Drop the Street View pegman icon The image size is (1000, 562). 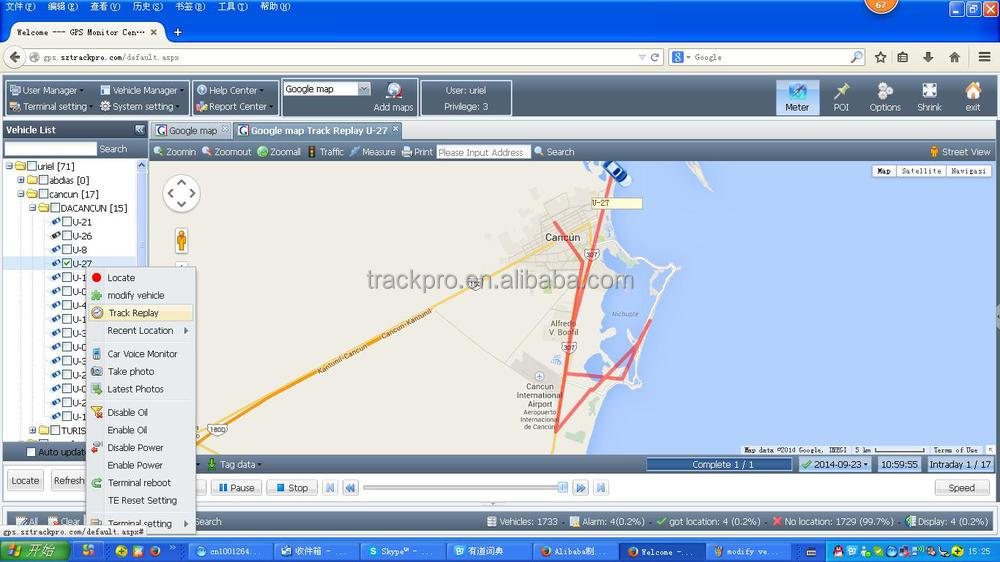(181, 240)
